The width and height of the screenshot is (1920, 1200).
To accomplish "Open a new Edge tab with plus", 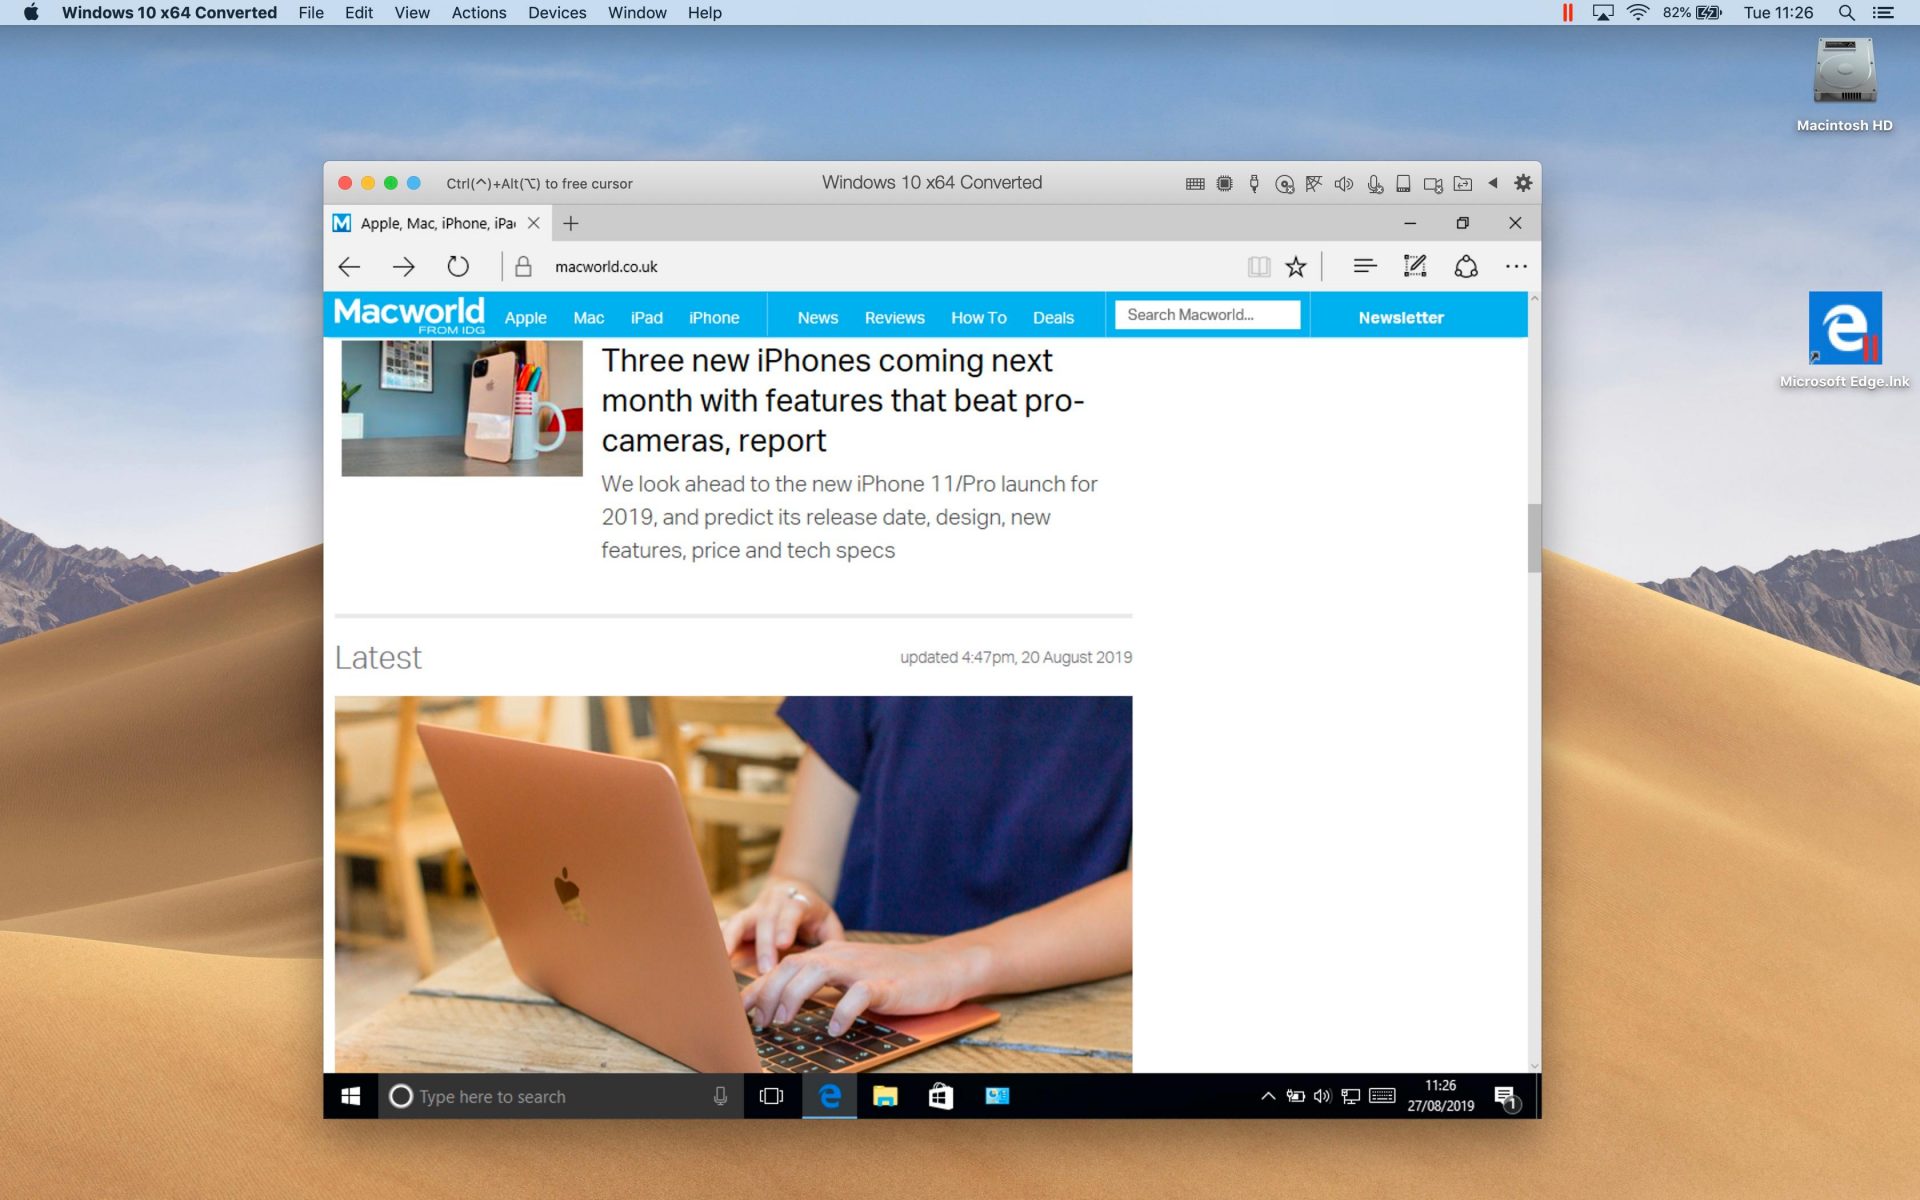I will pos(571,223).
